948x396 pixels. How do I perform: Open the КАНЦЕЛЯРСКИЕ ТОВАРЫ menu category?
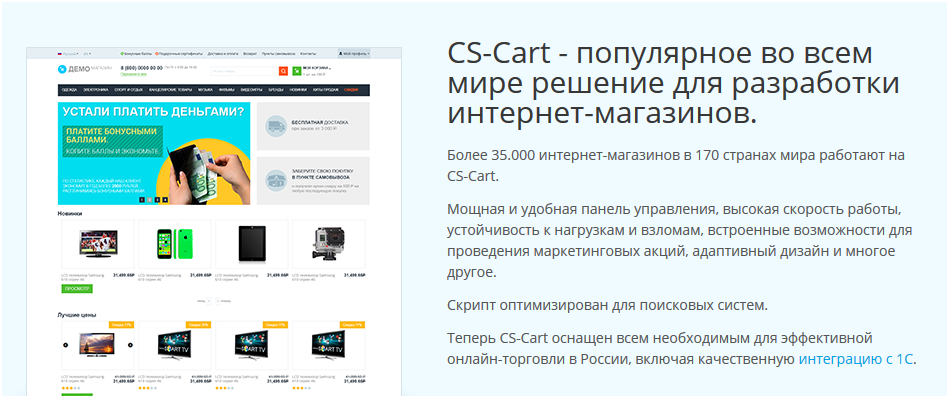[170, 89]
